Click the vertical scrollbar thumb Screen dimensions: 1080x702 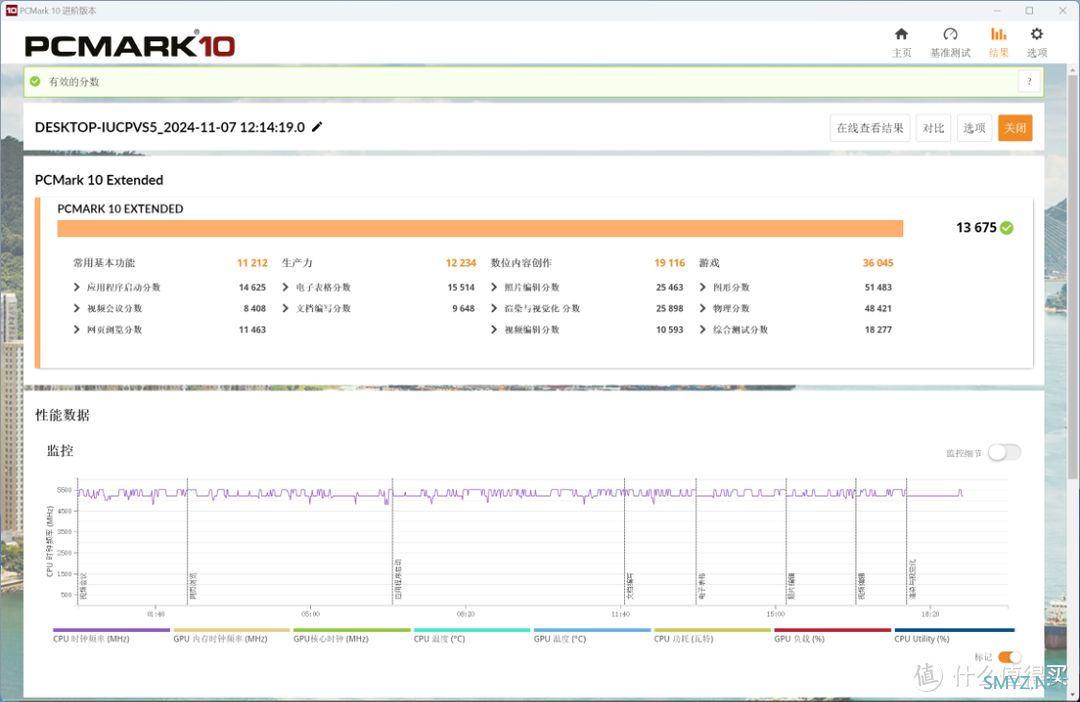(1073, 276)
